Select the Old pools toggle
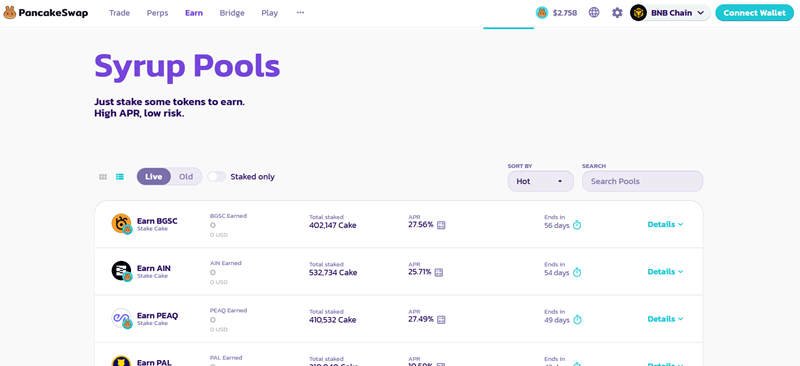Viewport: 800px width, 366px height. 186,177
